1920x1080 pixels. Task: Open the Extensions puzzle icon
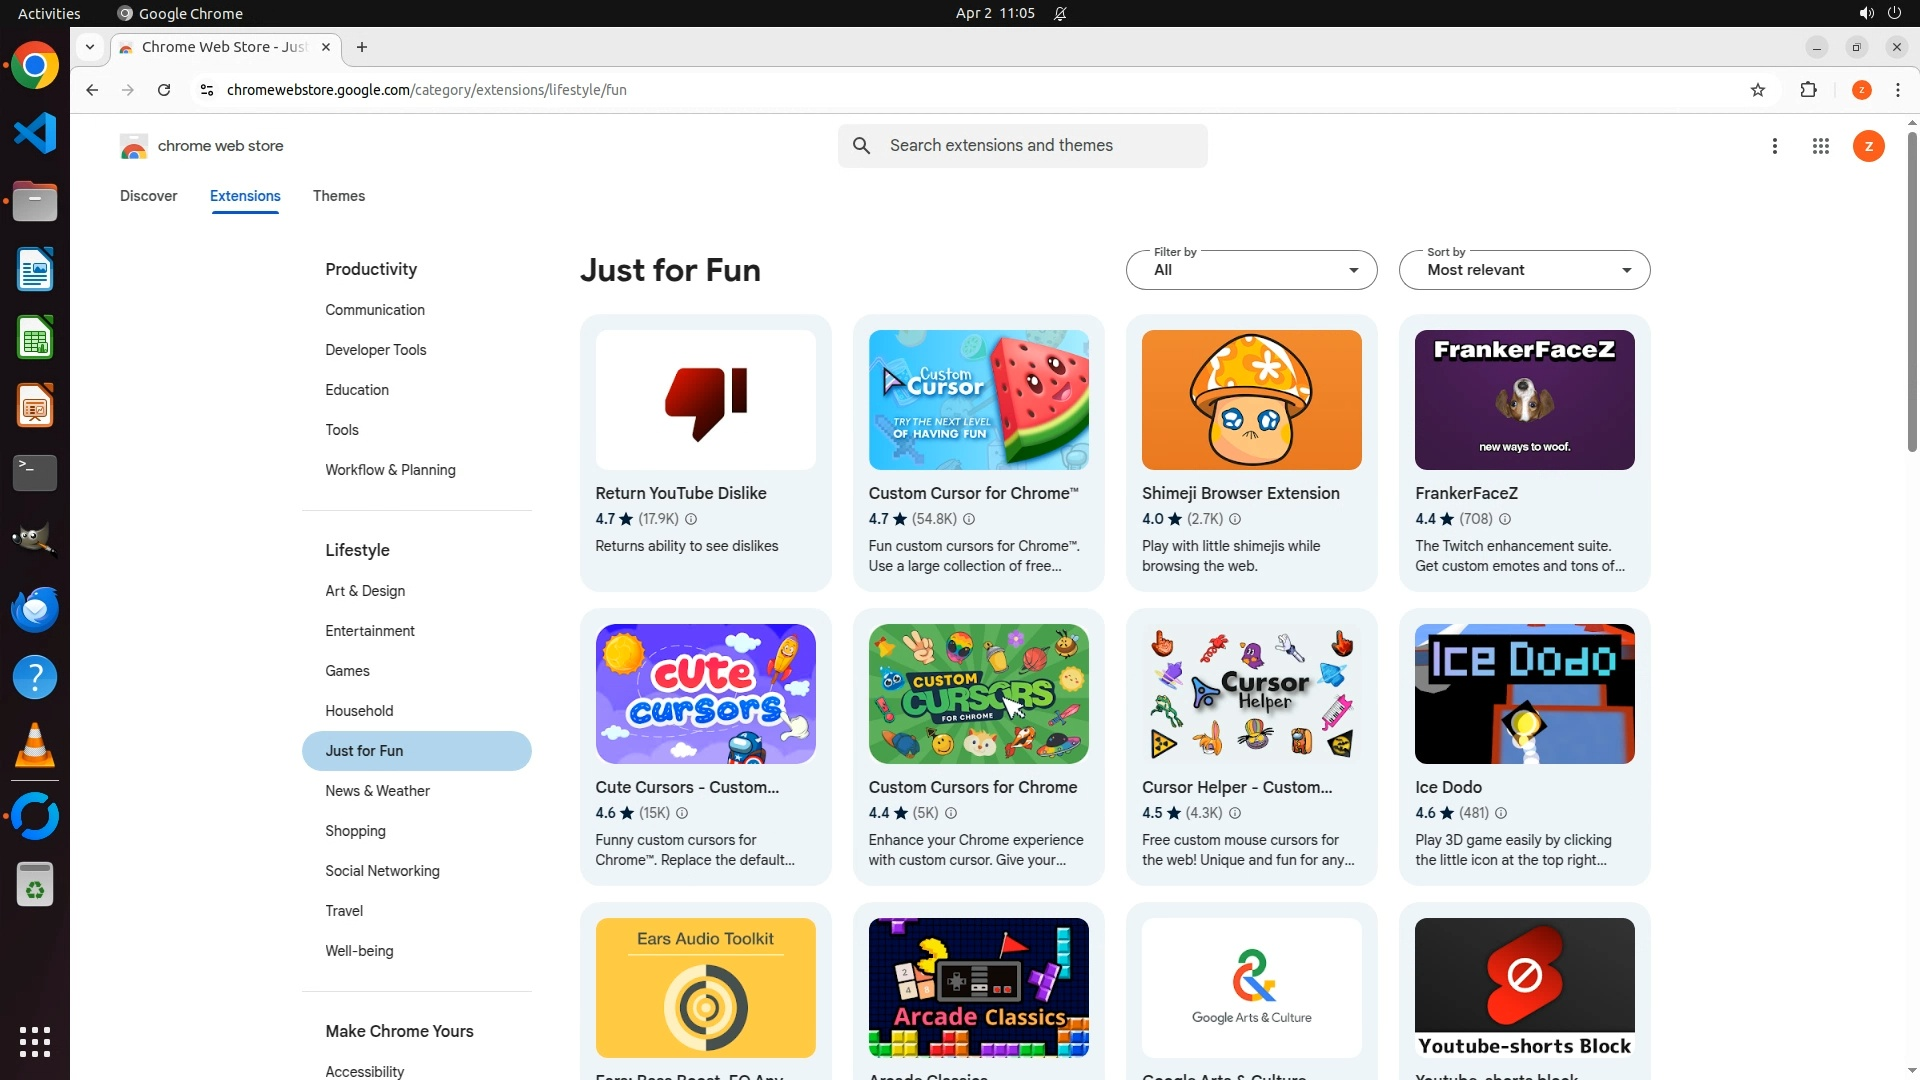click(1808, 90)
